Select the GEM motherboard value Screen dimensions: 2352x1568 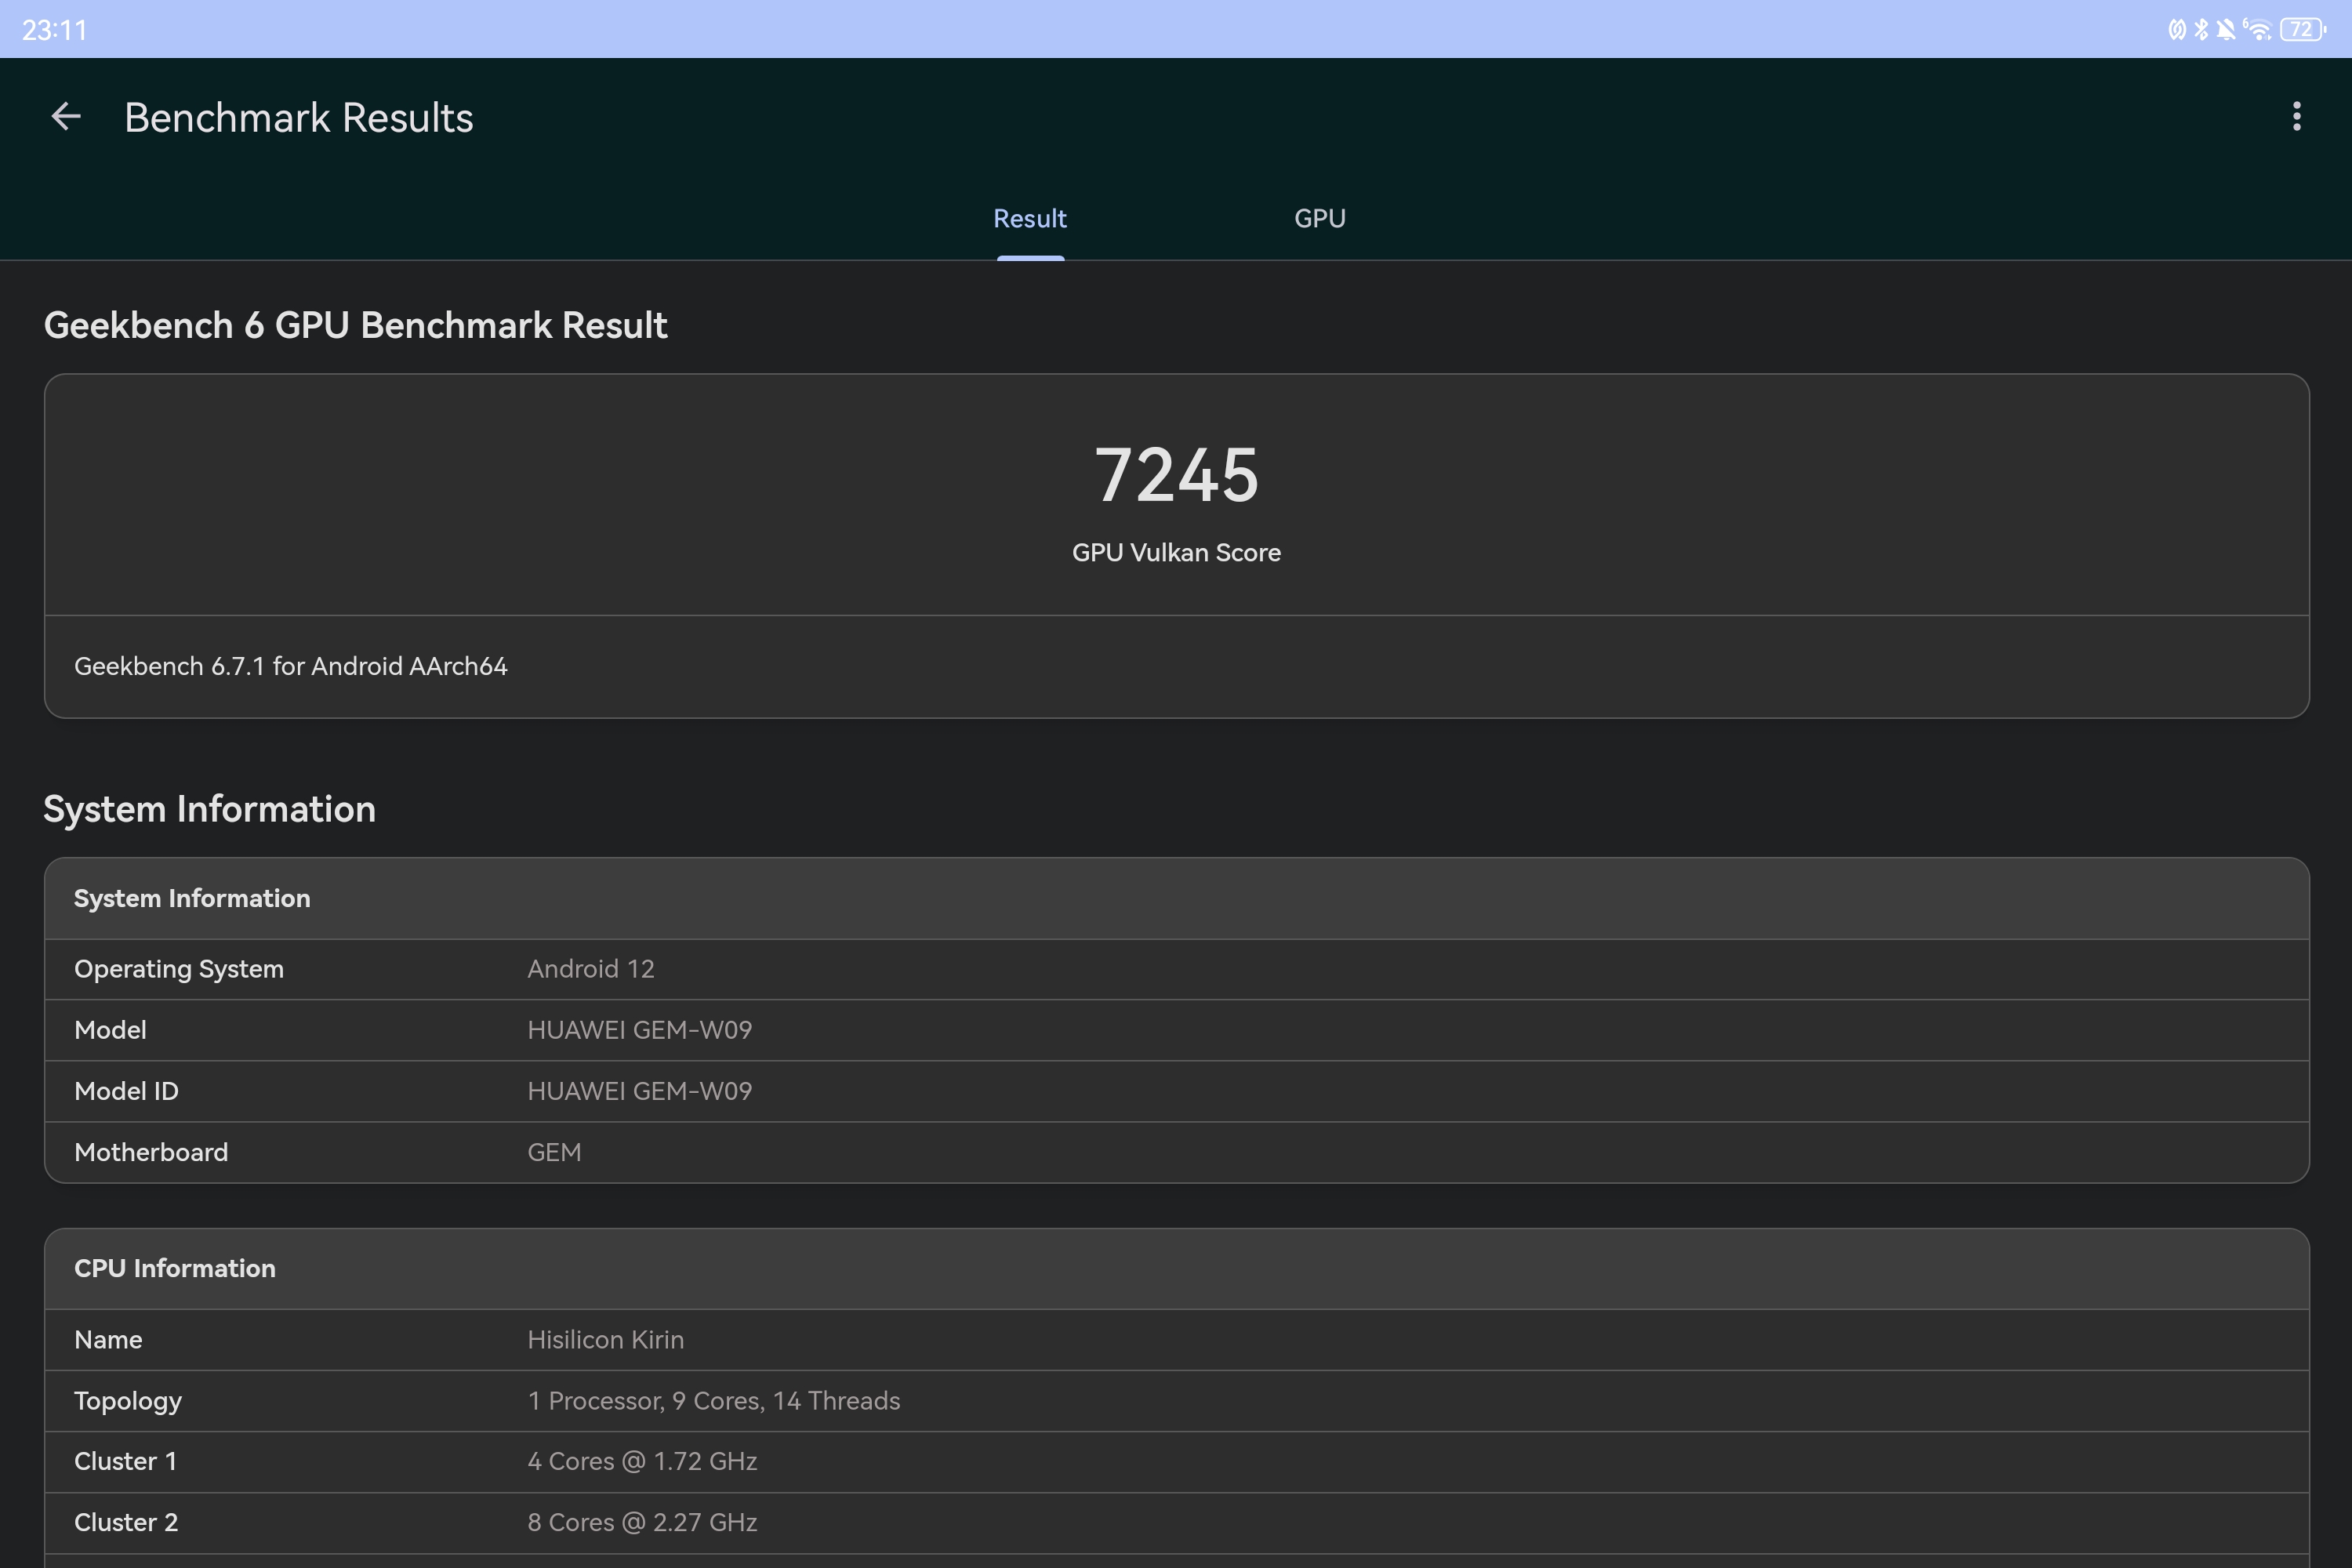(554, 1152)
